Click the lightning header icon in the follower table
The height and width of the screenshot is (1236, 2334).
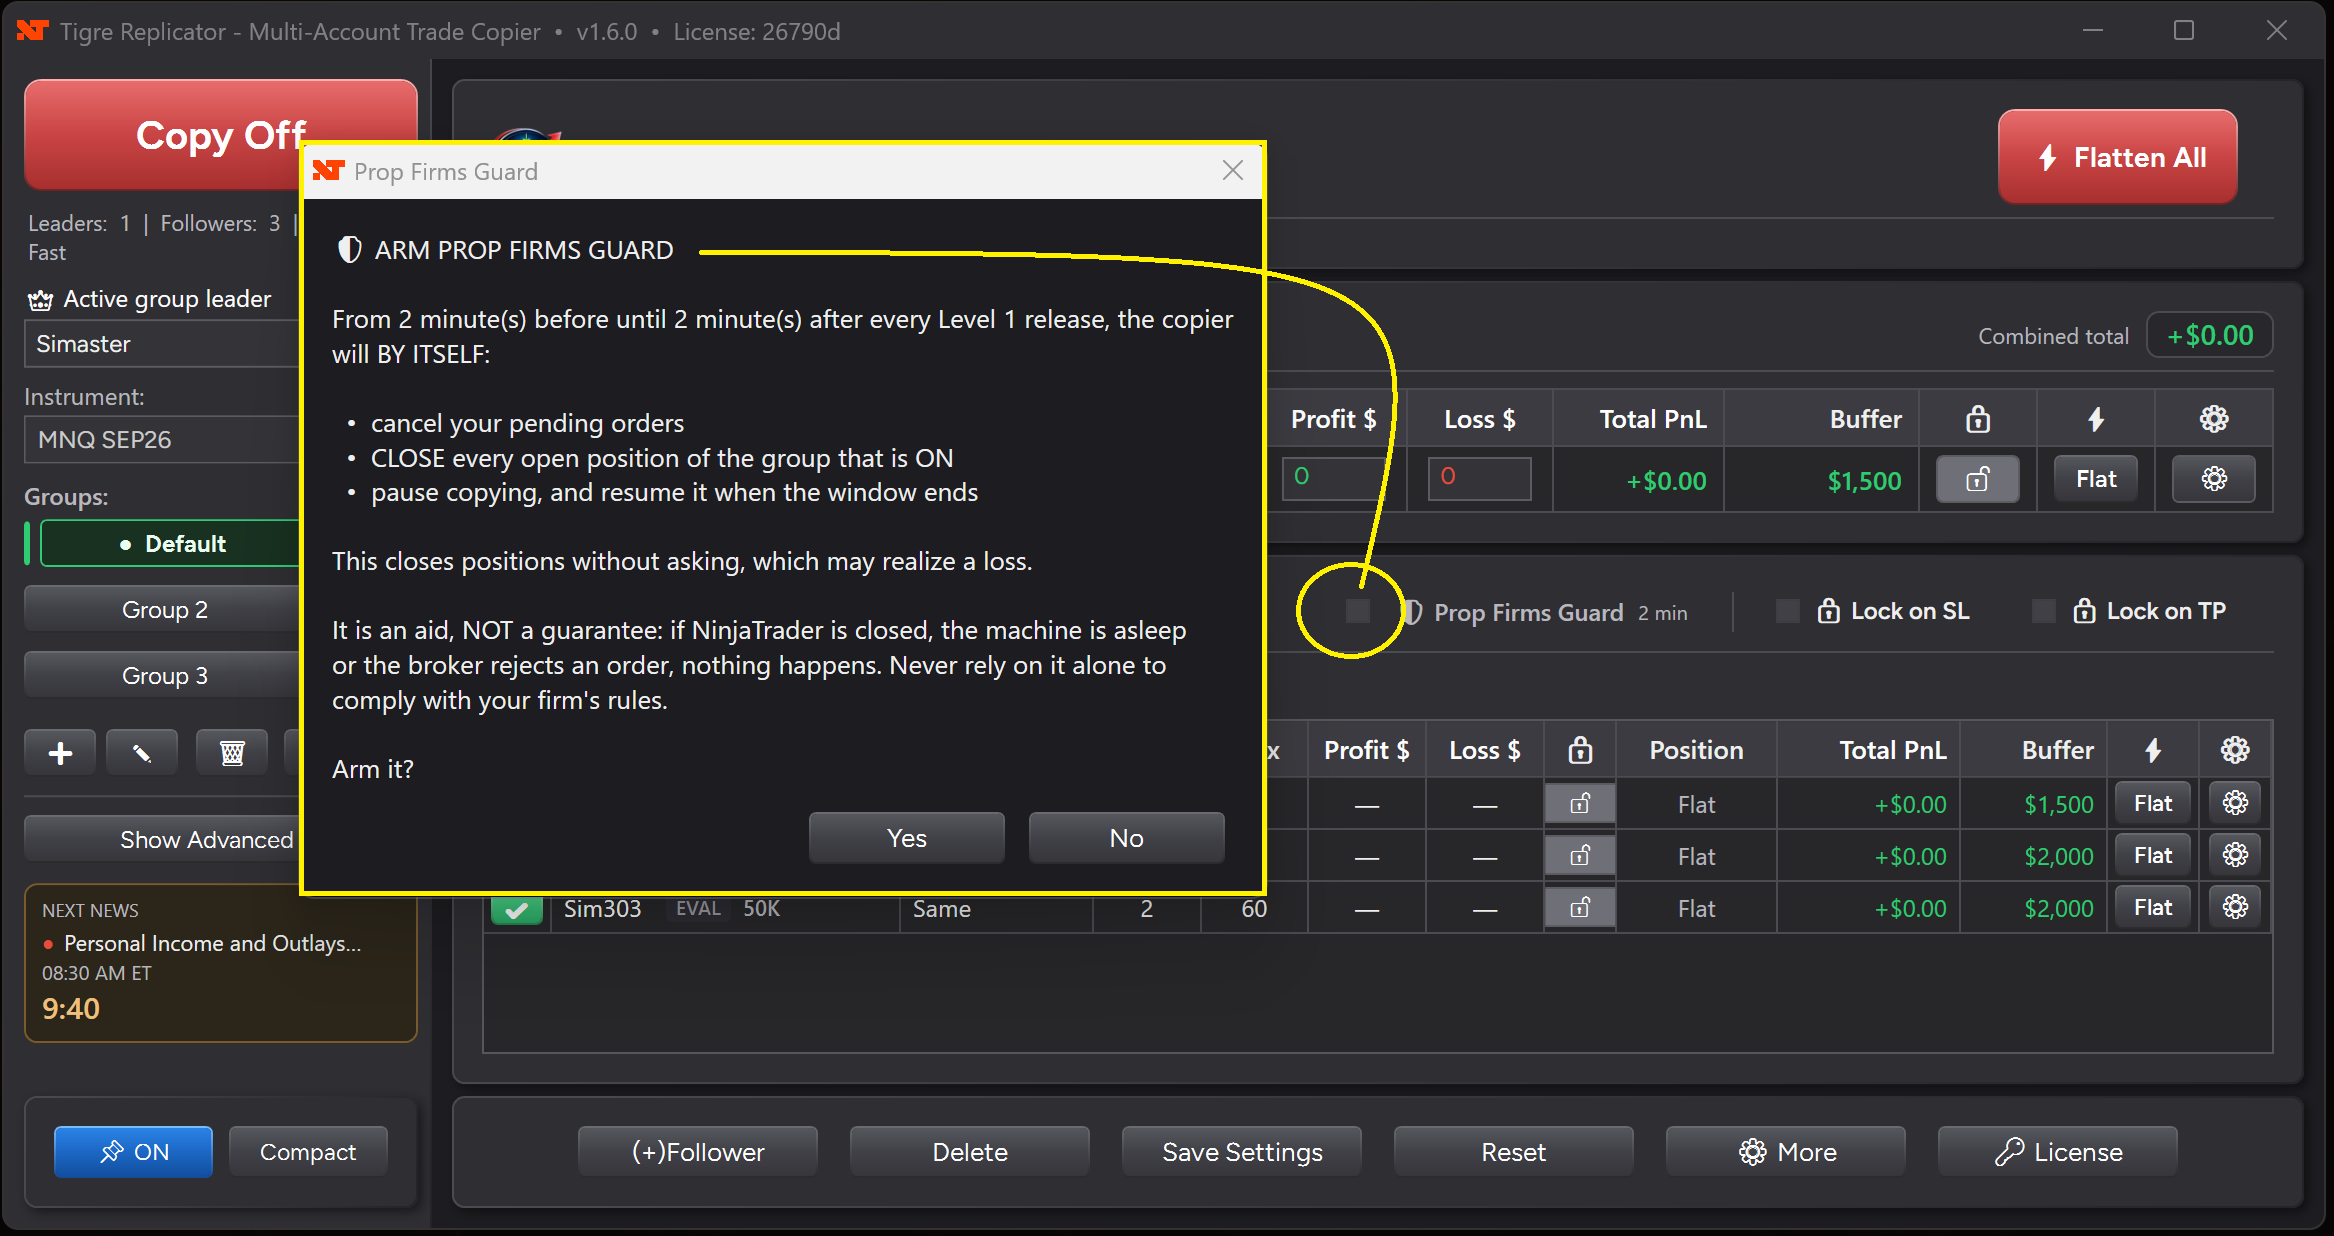(x=2153, y=750)
